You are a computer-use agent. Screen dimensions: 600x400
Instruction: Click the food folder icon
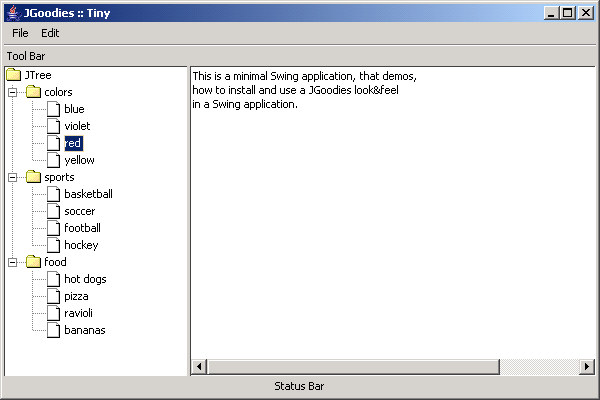pyautogui.click(x=33, y=262)
